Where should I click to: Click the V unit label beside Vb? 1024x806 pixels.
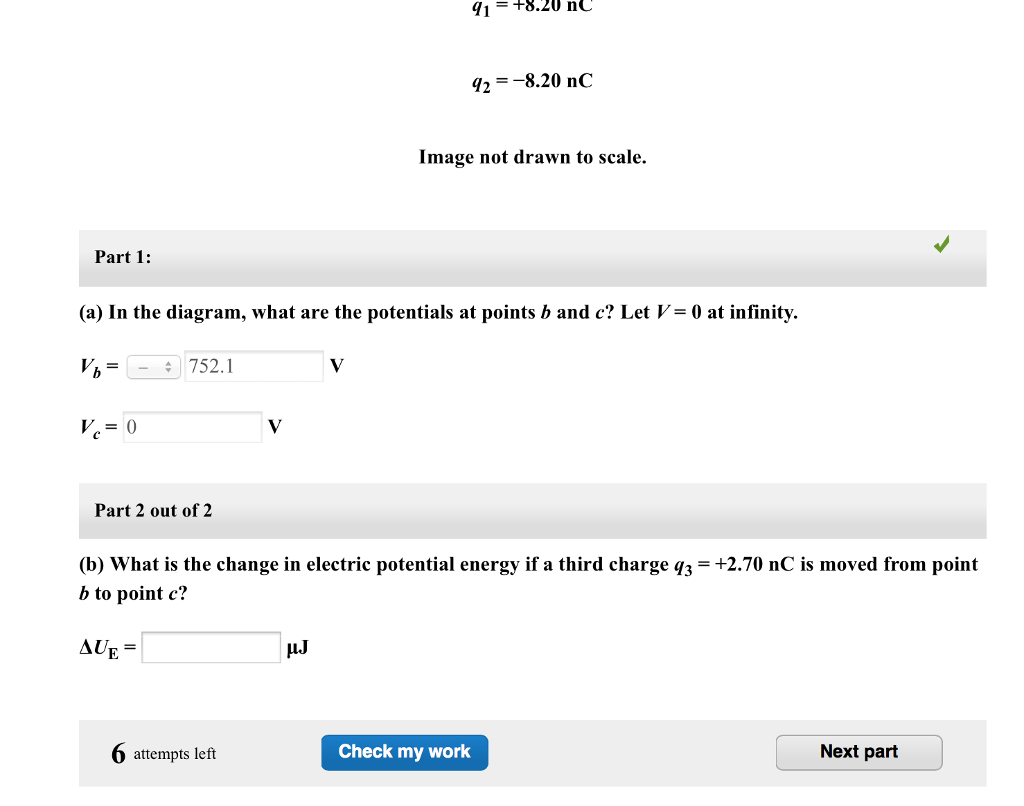336,366
